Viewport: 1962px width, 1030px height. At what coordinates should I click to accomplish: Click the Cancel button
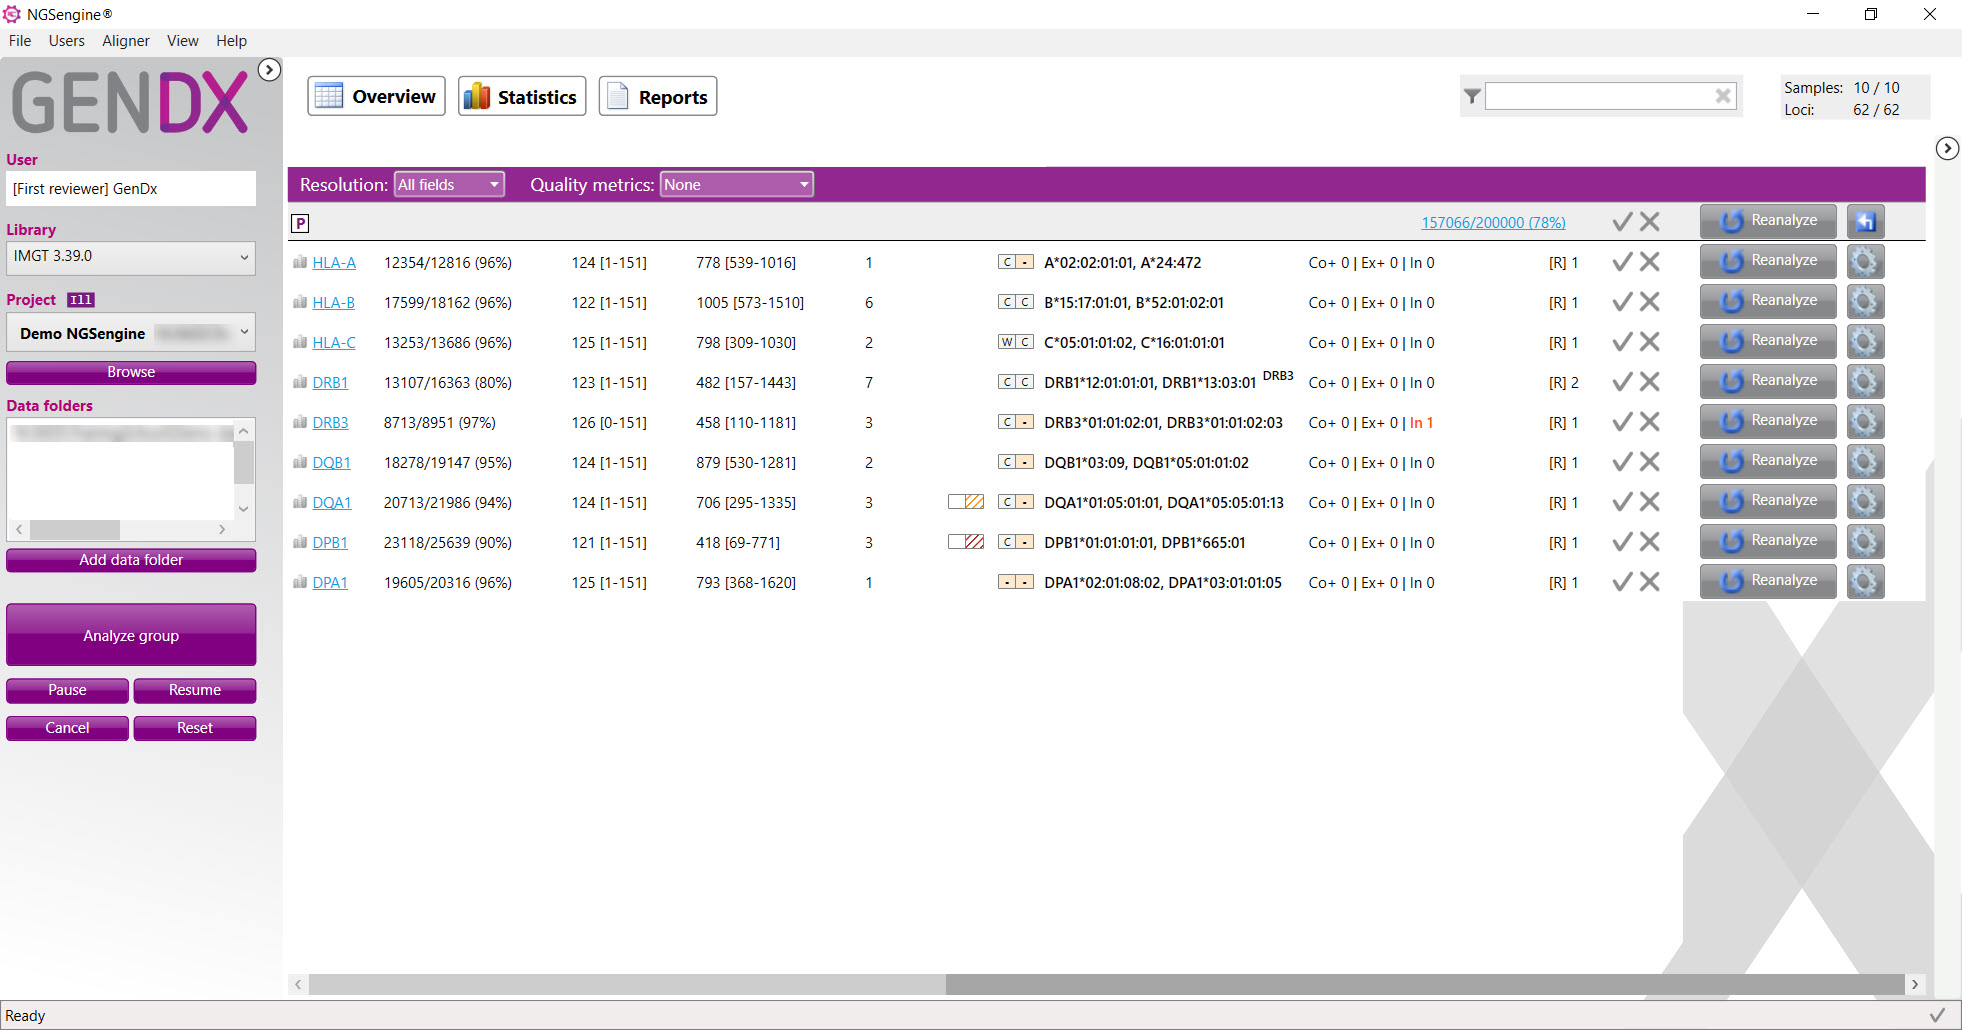[67, 728]
